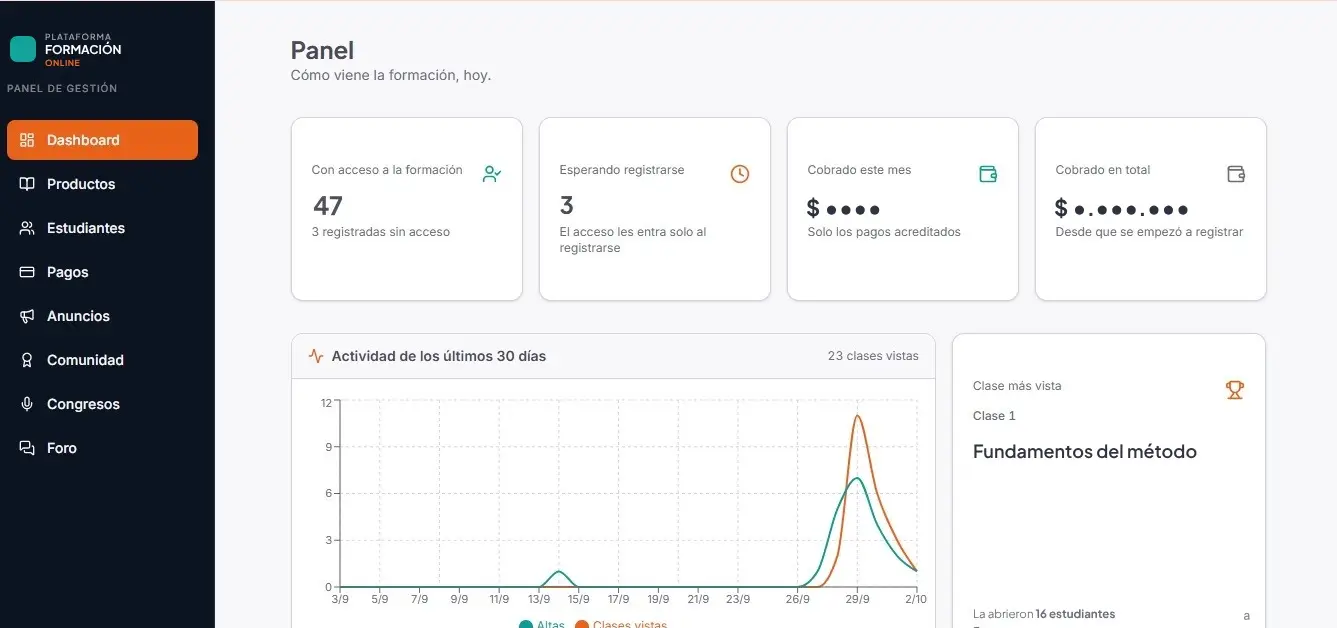Click the '12' value on chart y-axis
The width and height of the screenshot is (1337, 628).
[x=326, y=403]
